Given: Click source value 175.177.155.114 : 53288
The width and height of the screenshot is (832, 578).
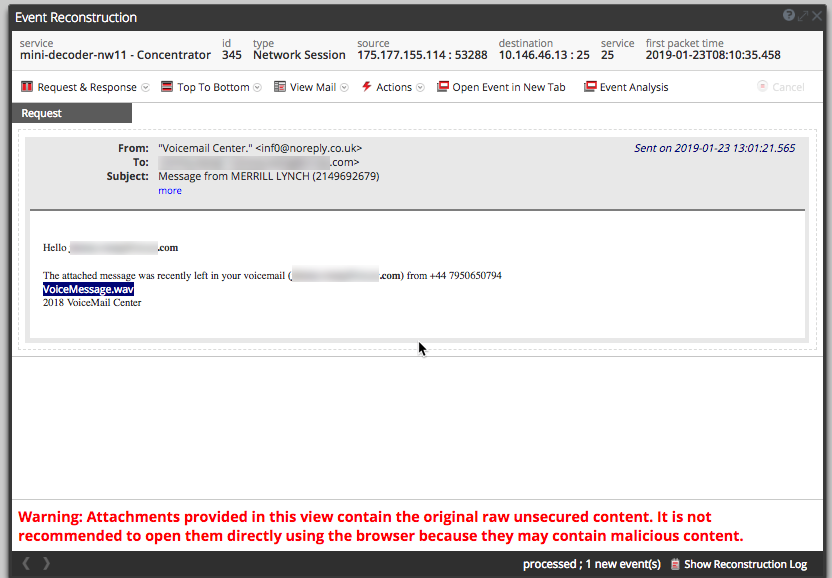Looking at the screenshot, I should [422, 55].
